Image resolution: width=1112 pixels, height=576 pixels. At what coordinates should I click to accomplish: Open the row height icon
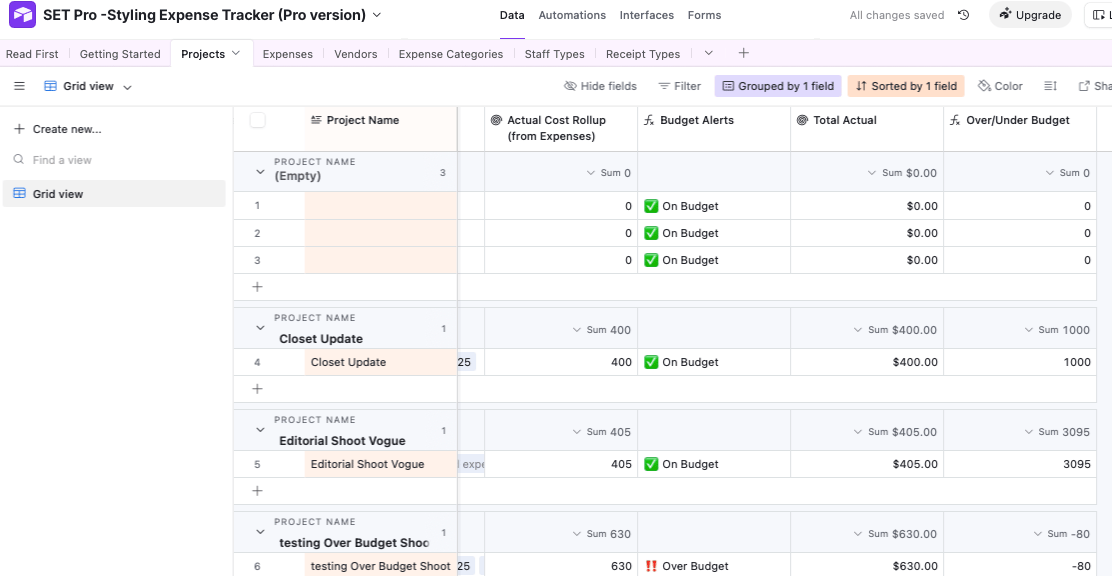tap(1050, 87)
